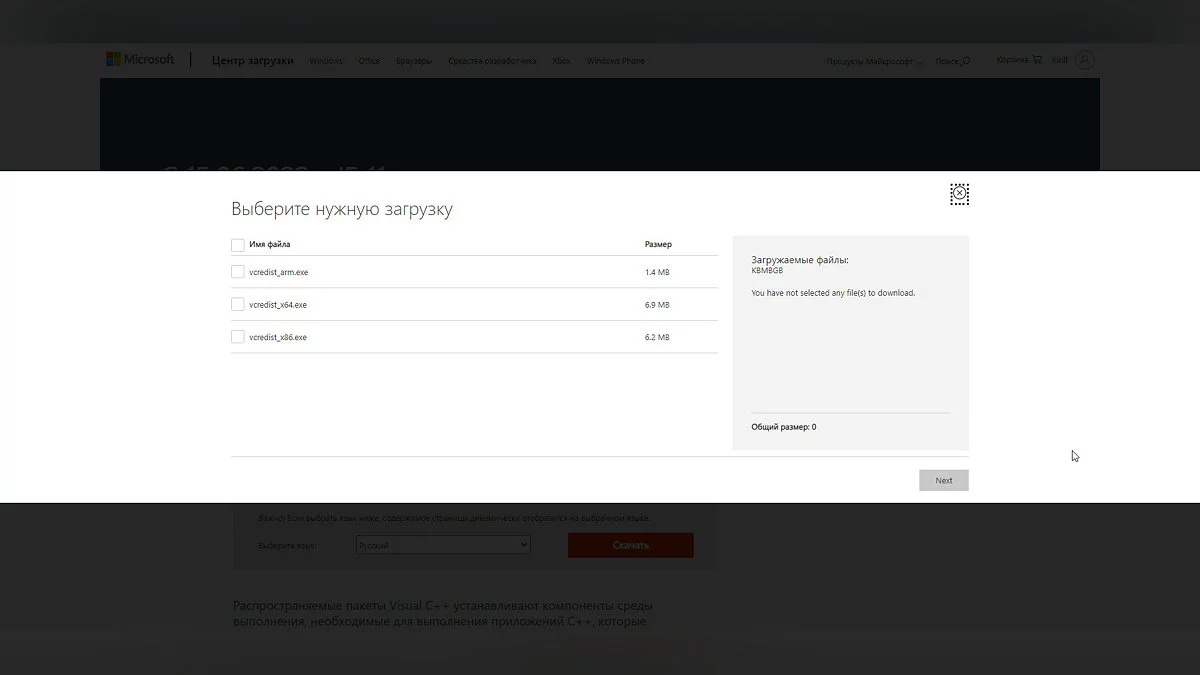Open the Windows menu in page header
Image resolution: width=1200 pixels, height=675 pixels.
coord(326,61)
